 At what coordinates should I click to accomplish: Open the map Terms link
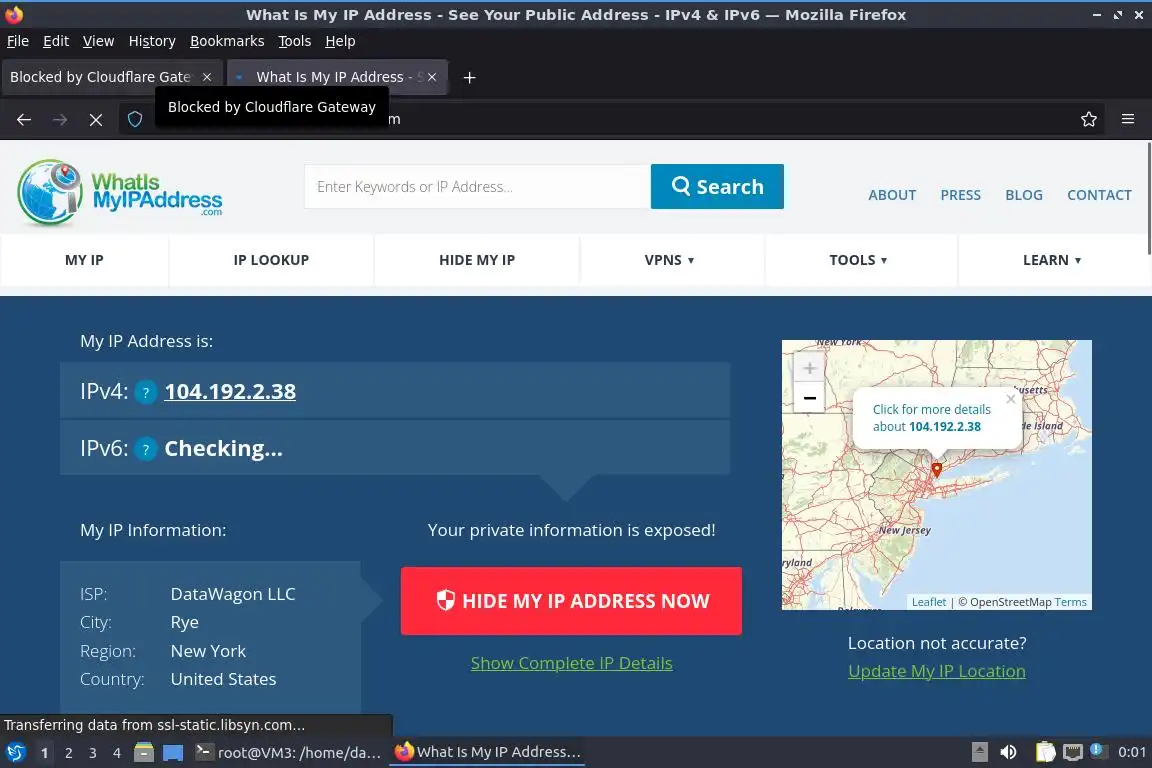pos(1070,602)
